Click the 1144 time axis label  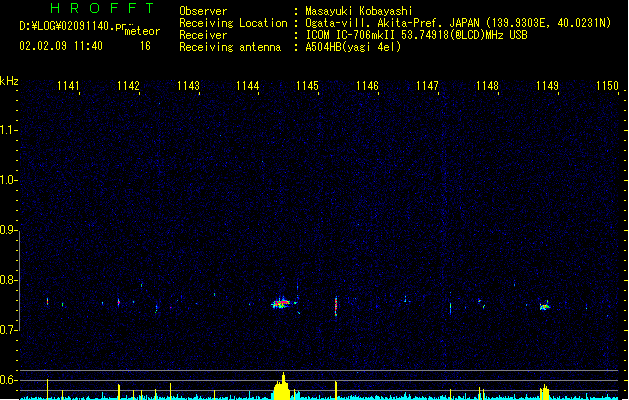click(x=248, y=86)
